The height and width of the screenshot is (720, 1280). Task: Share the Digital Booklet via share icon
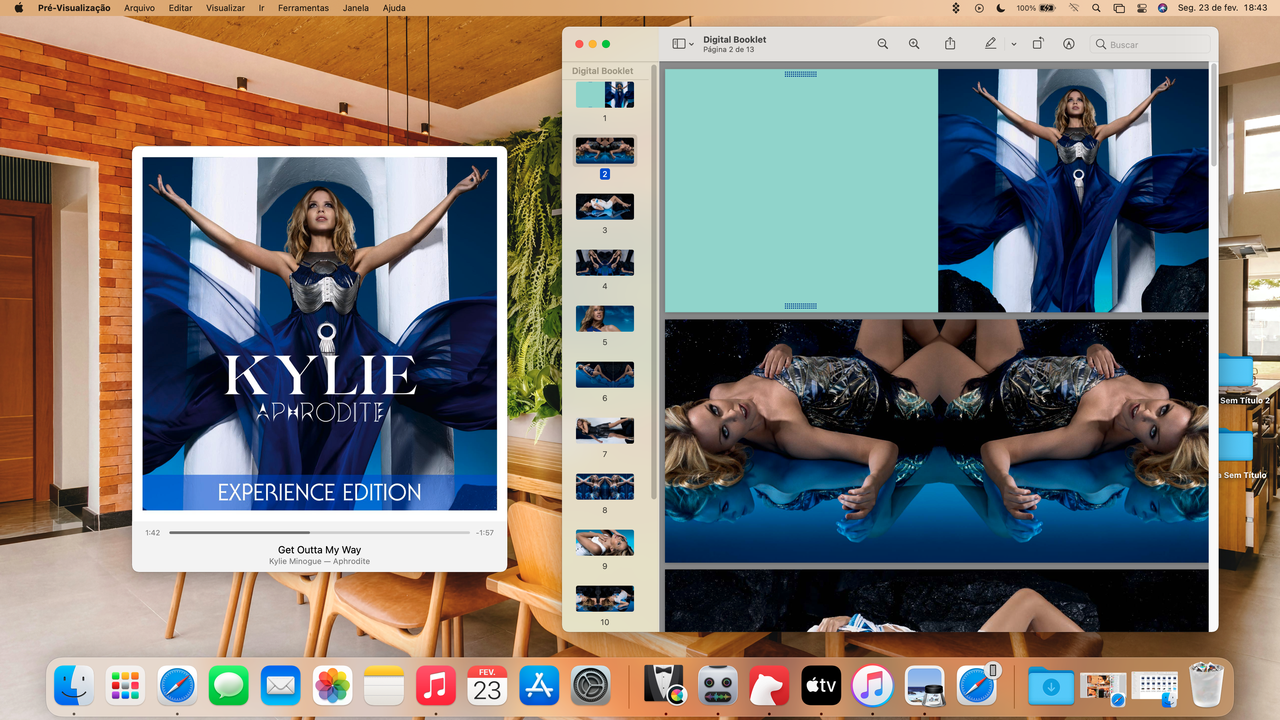(950, 44)
